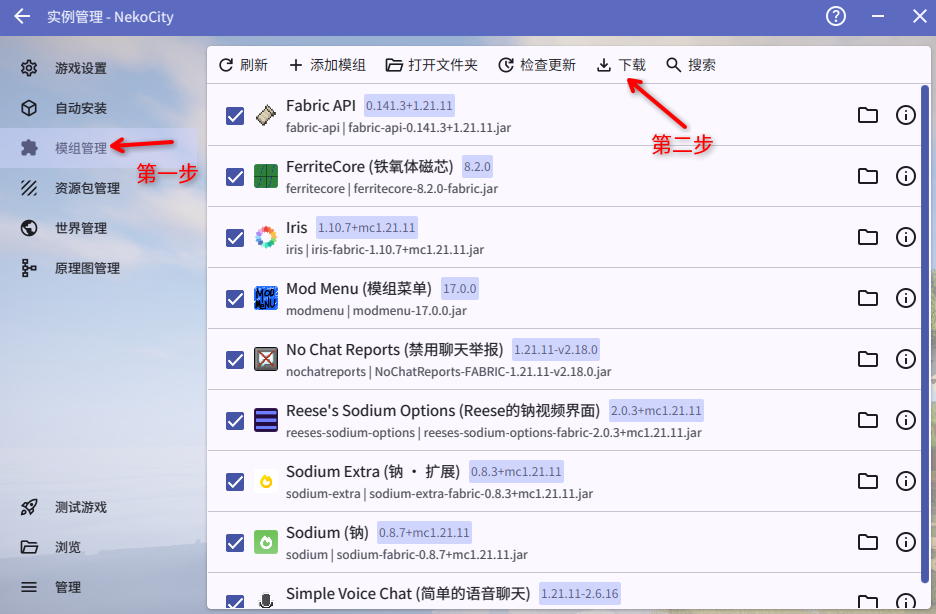Go to 世界管理 sidebar item

pos(80,228)
